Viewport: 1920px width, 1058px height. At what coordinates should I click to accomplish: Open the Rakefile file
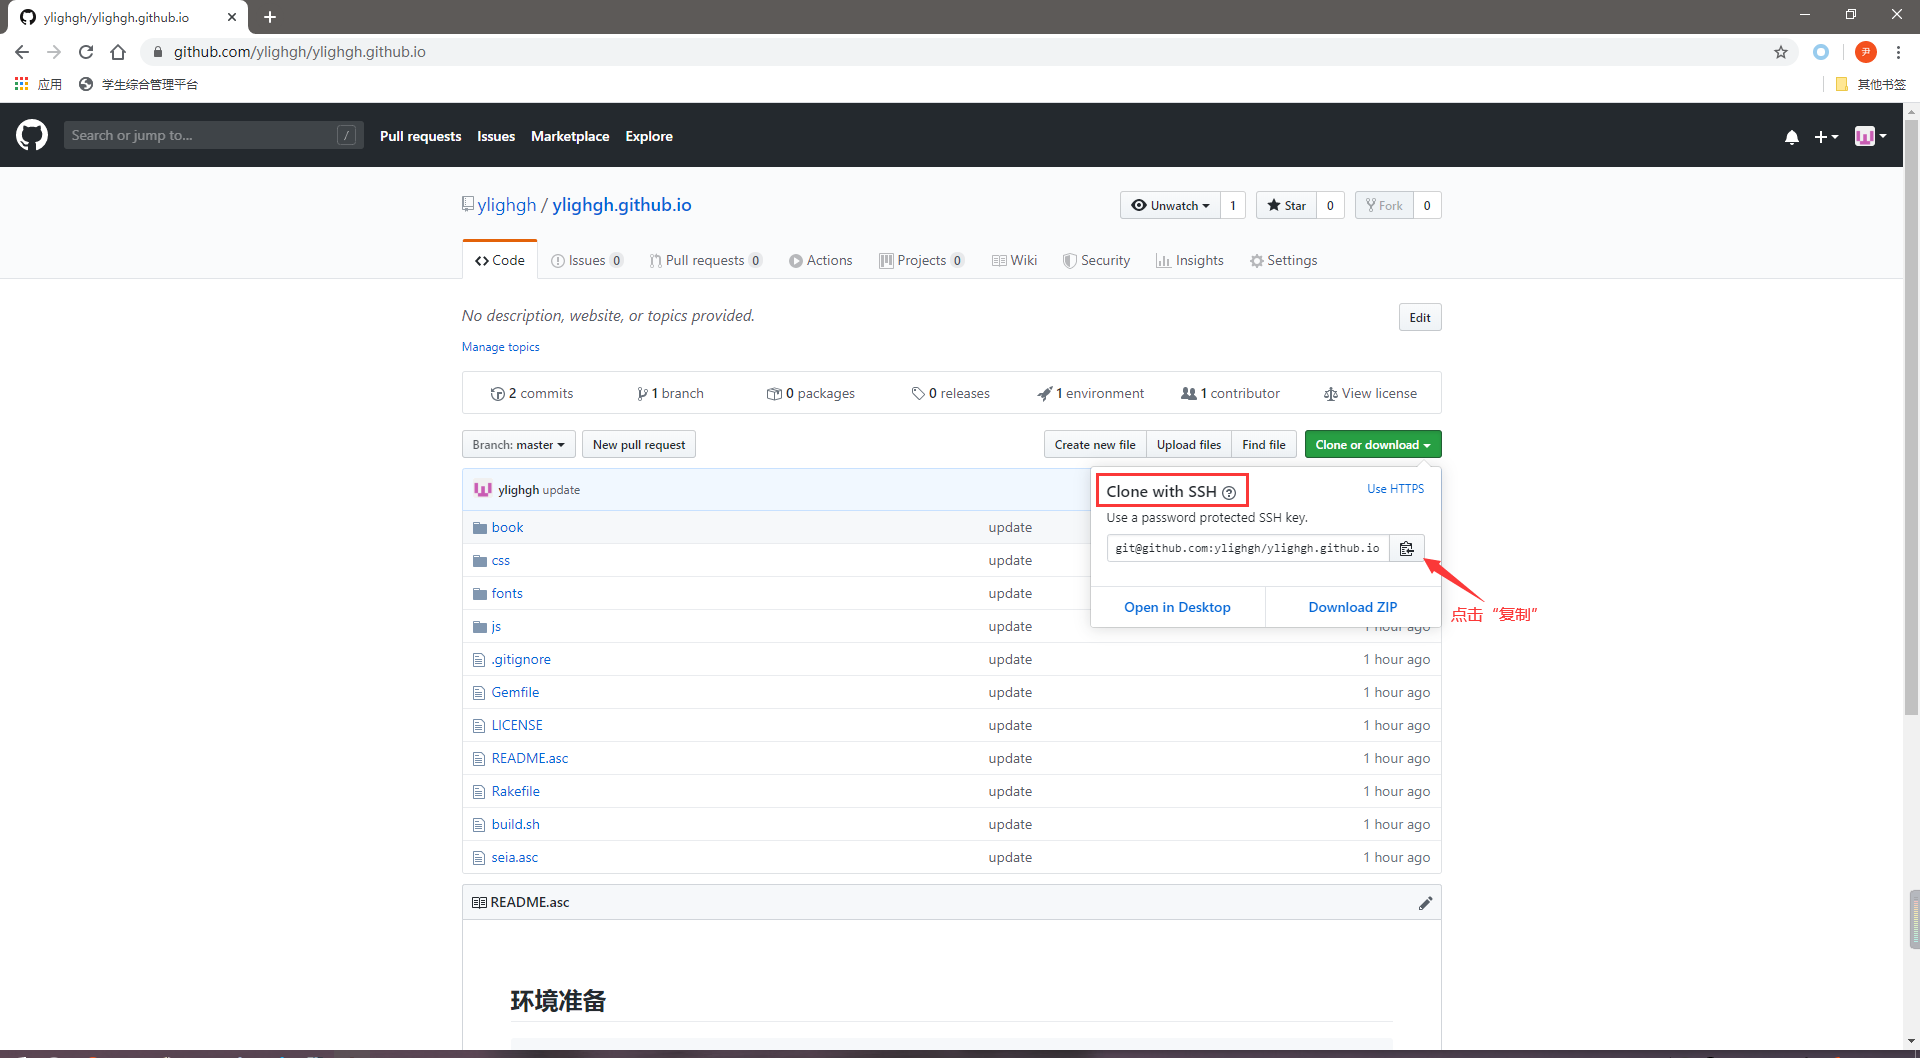click(515, 791)
